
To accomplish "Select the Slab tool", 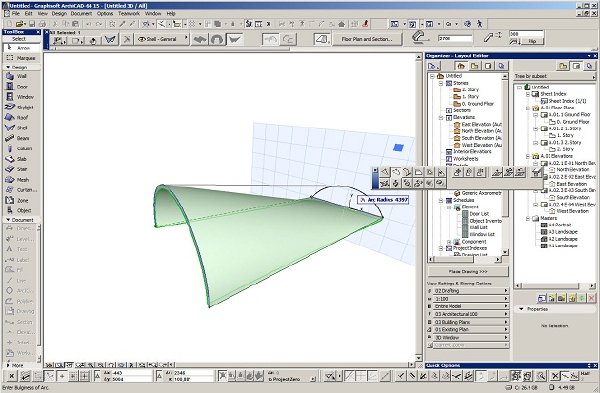I will pyautogui.click(x=22, y=159).
